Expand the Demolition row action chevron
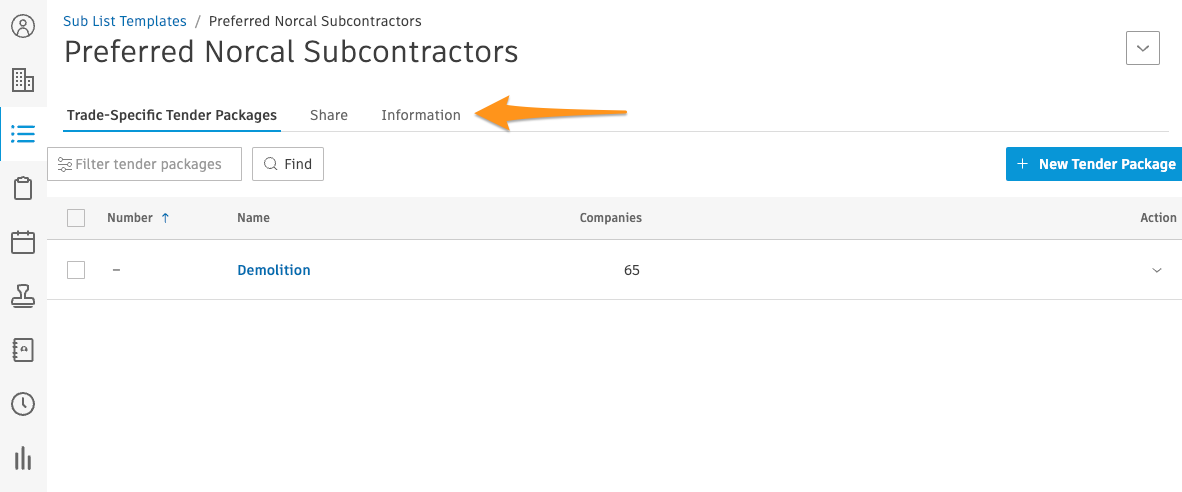1182x492 pixels. click(x=1157, y=270)
